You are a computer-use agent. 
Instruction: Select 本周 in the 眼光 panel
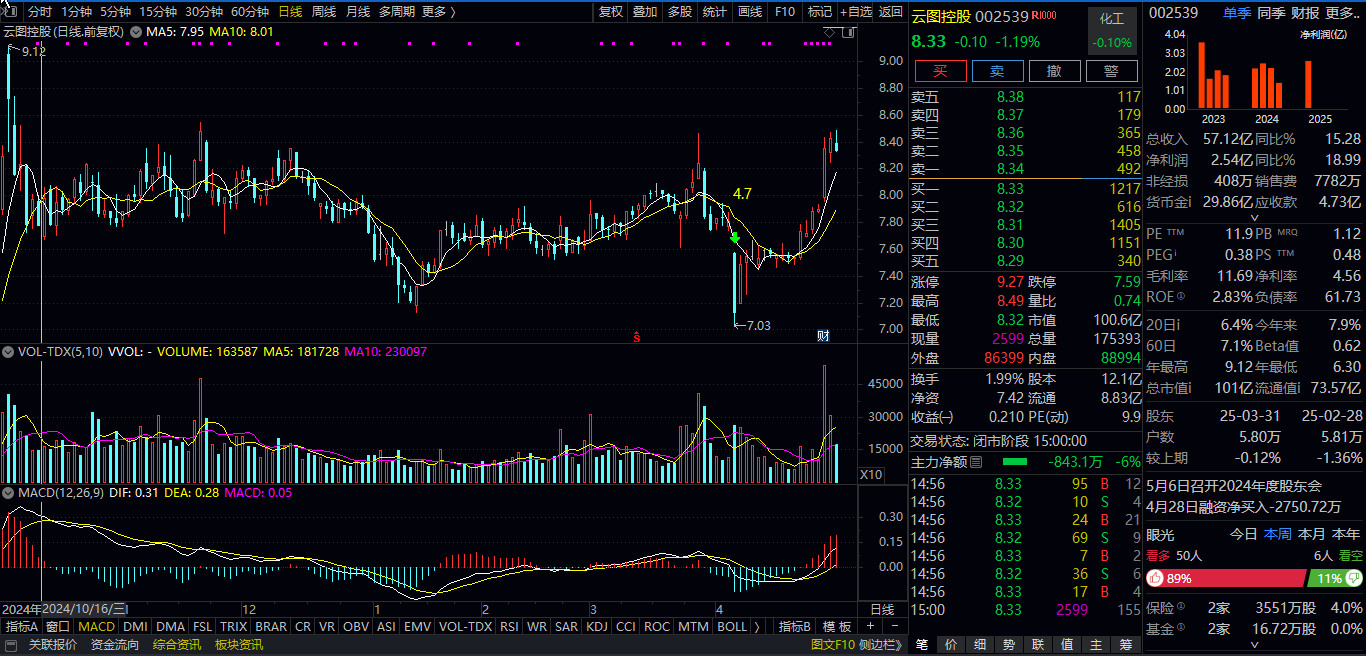(1277, 534)
